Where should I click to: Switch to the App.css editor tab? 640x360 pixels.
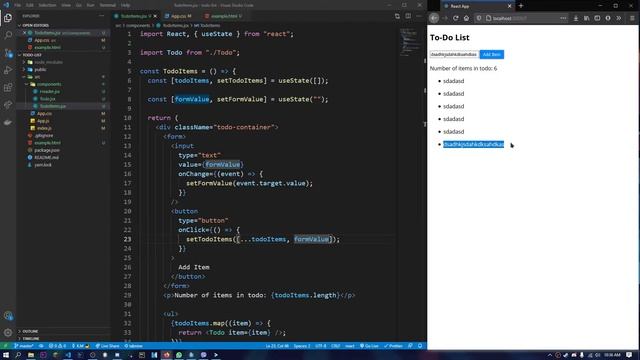click(x=180, y=16)
